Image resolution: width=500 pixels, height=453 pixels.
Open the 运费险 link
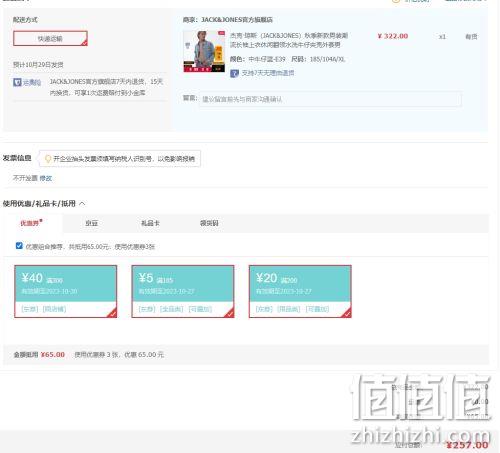(32, 82)
